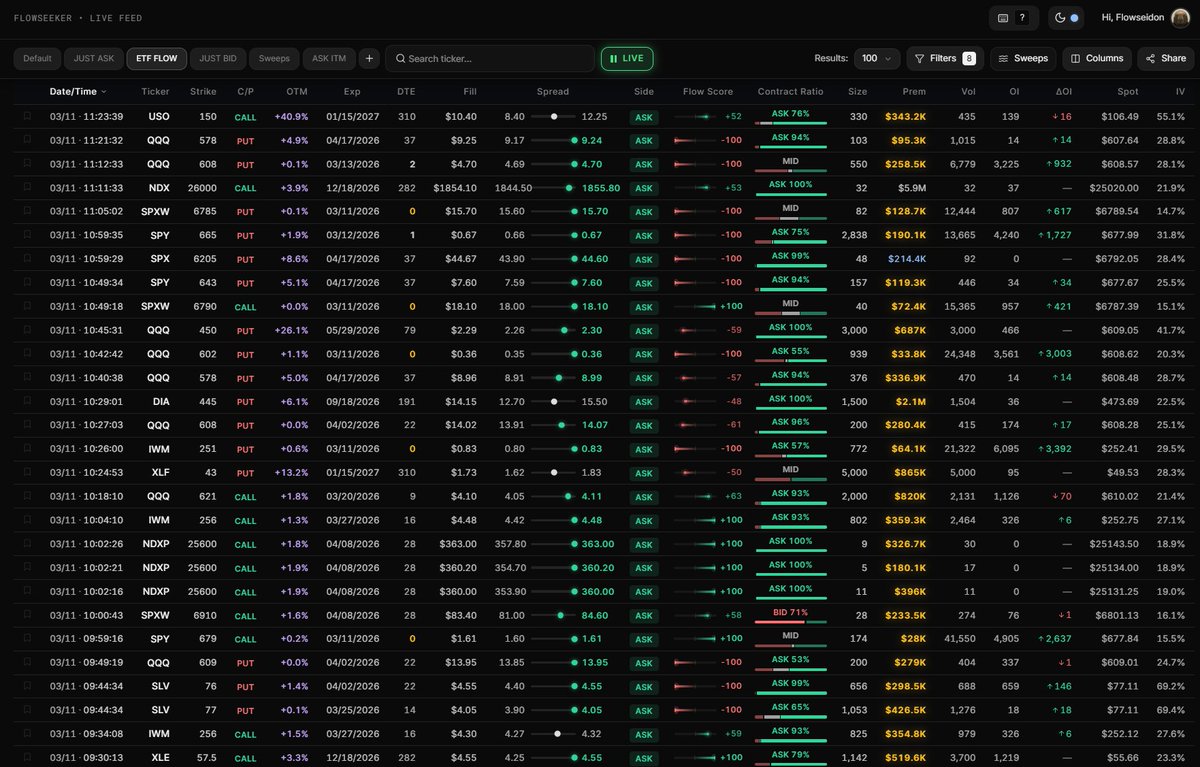Toggle bookmark on IWM row at 10:04:10
1200x767 pixels.
pos(28,520)
